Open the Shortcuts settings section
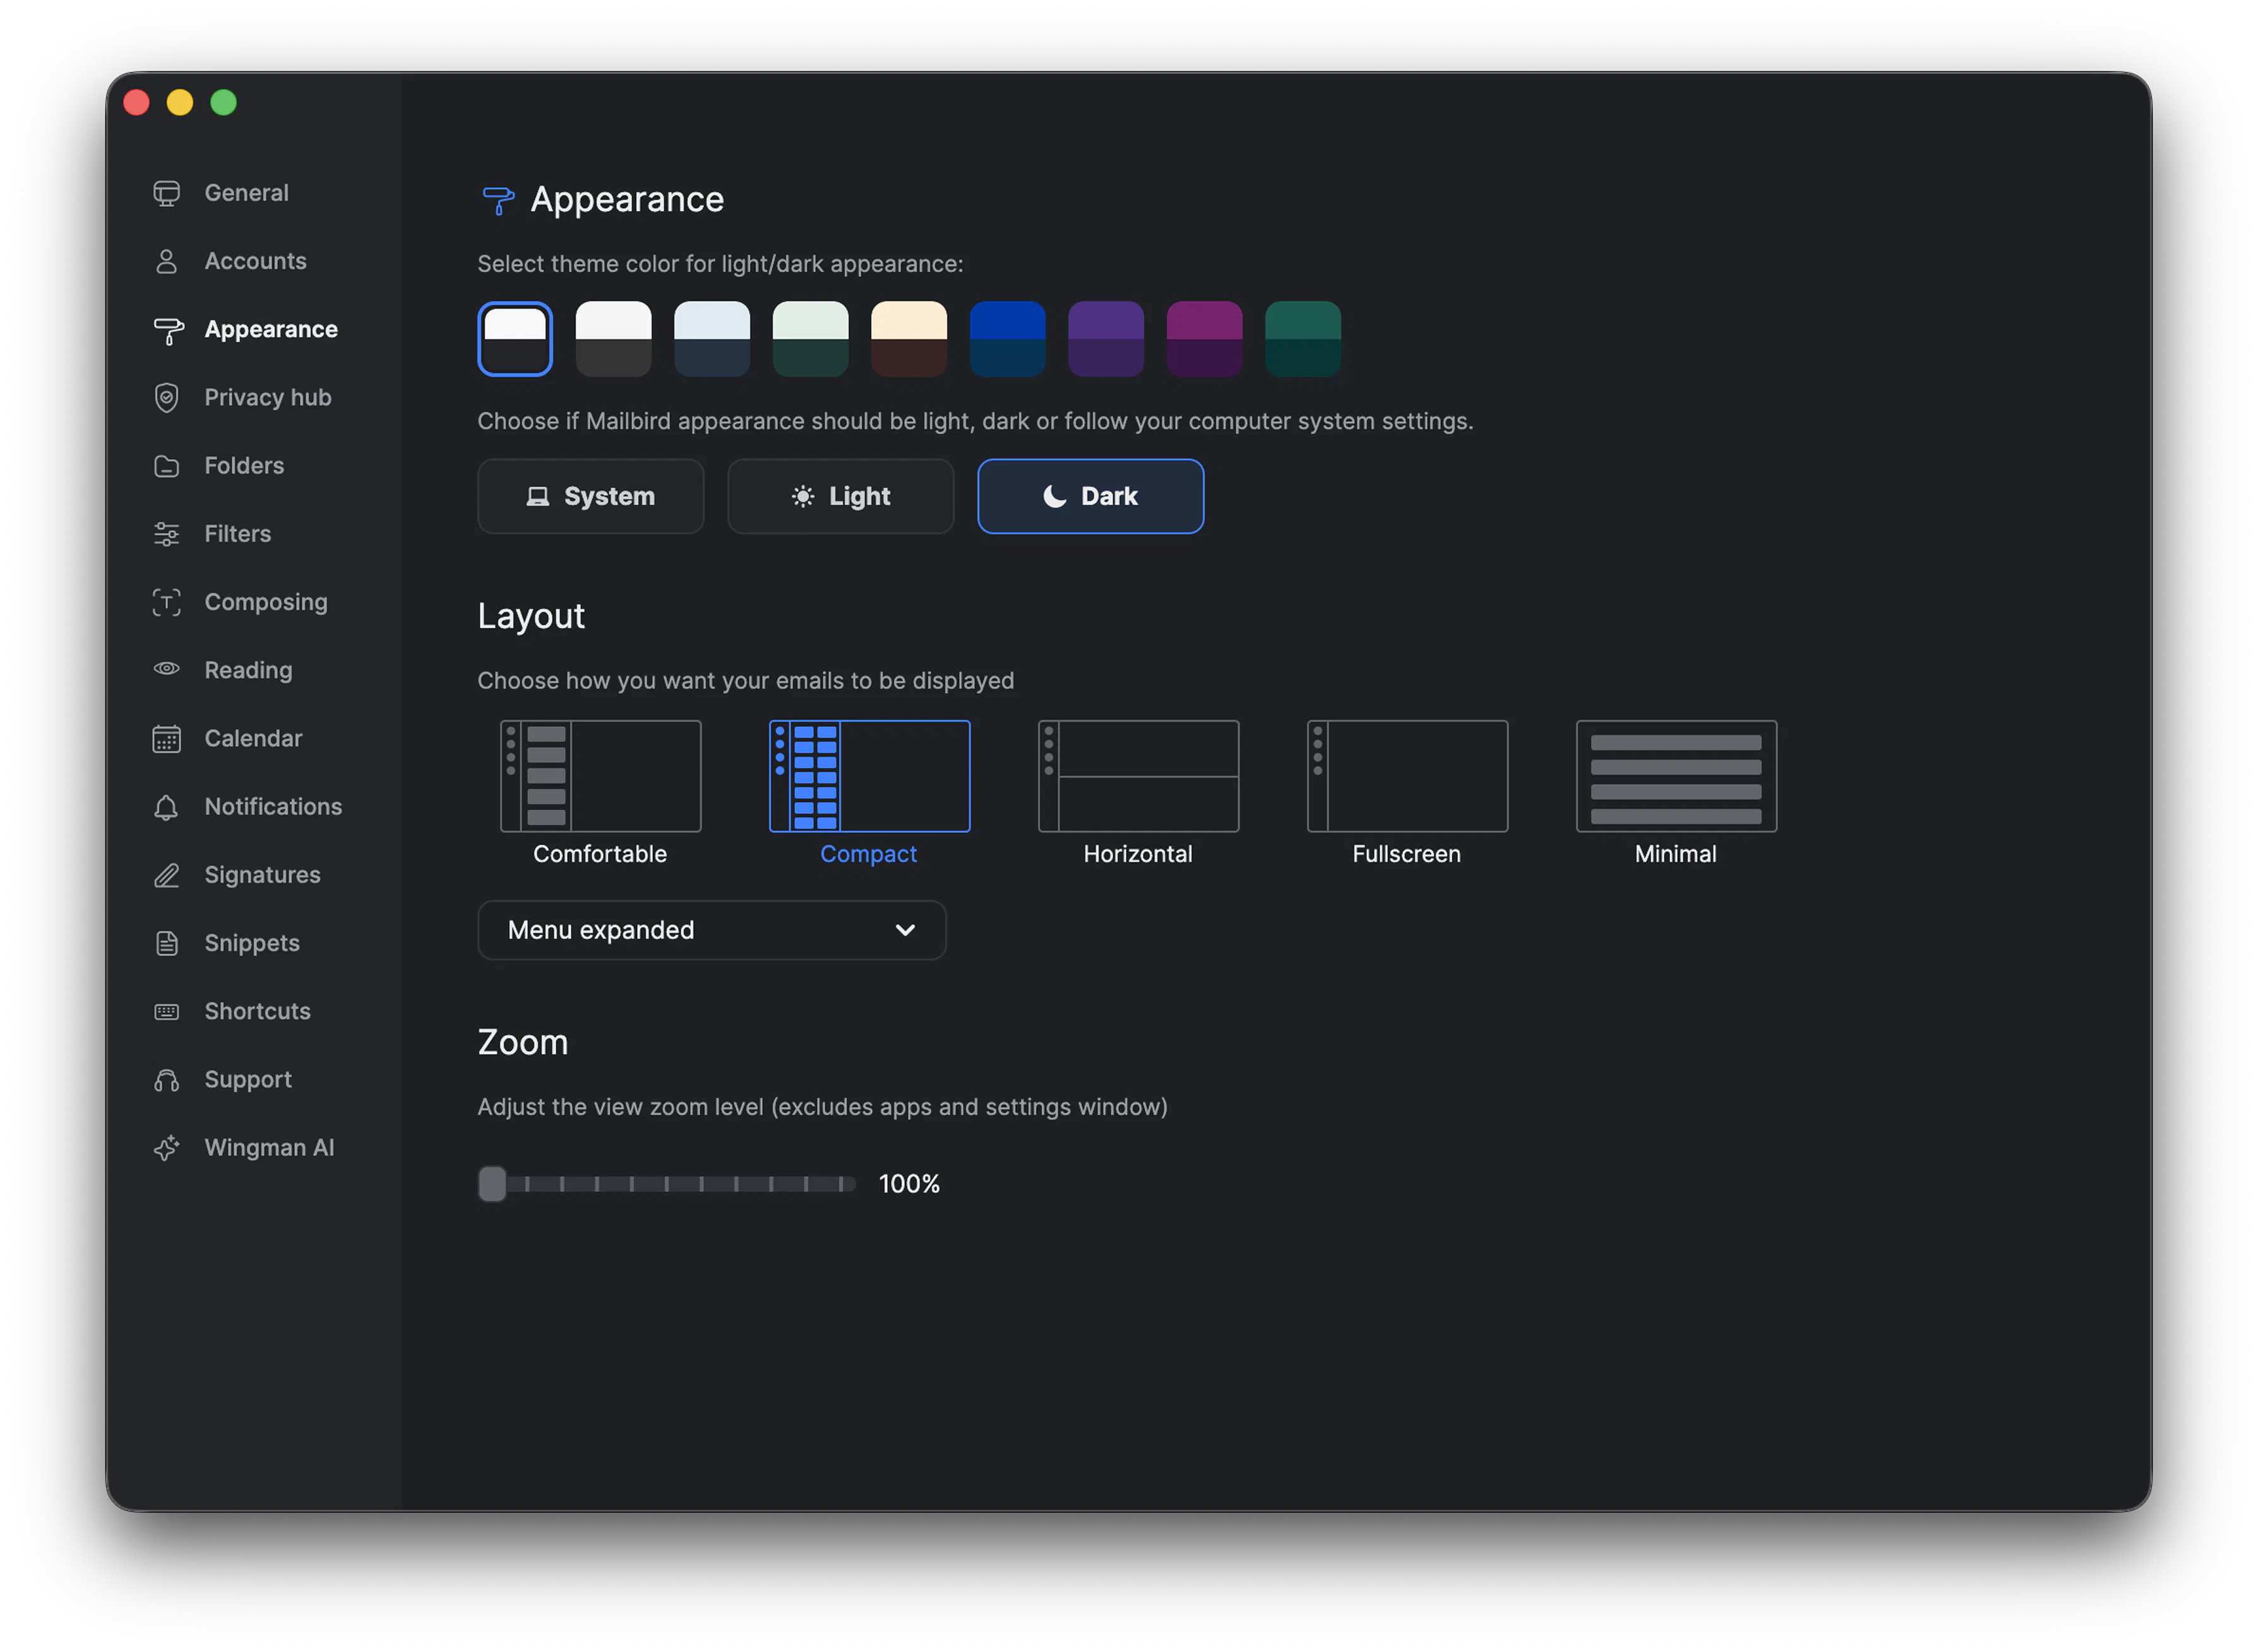Screen dimensions: 2258x1652 (x=257, y=1012)
